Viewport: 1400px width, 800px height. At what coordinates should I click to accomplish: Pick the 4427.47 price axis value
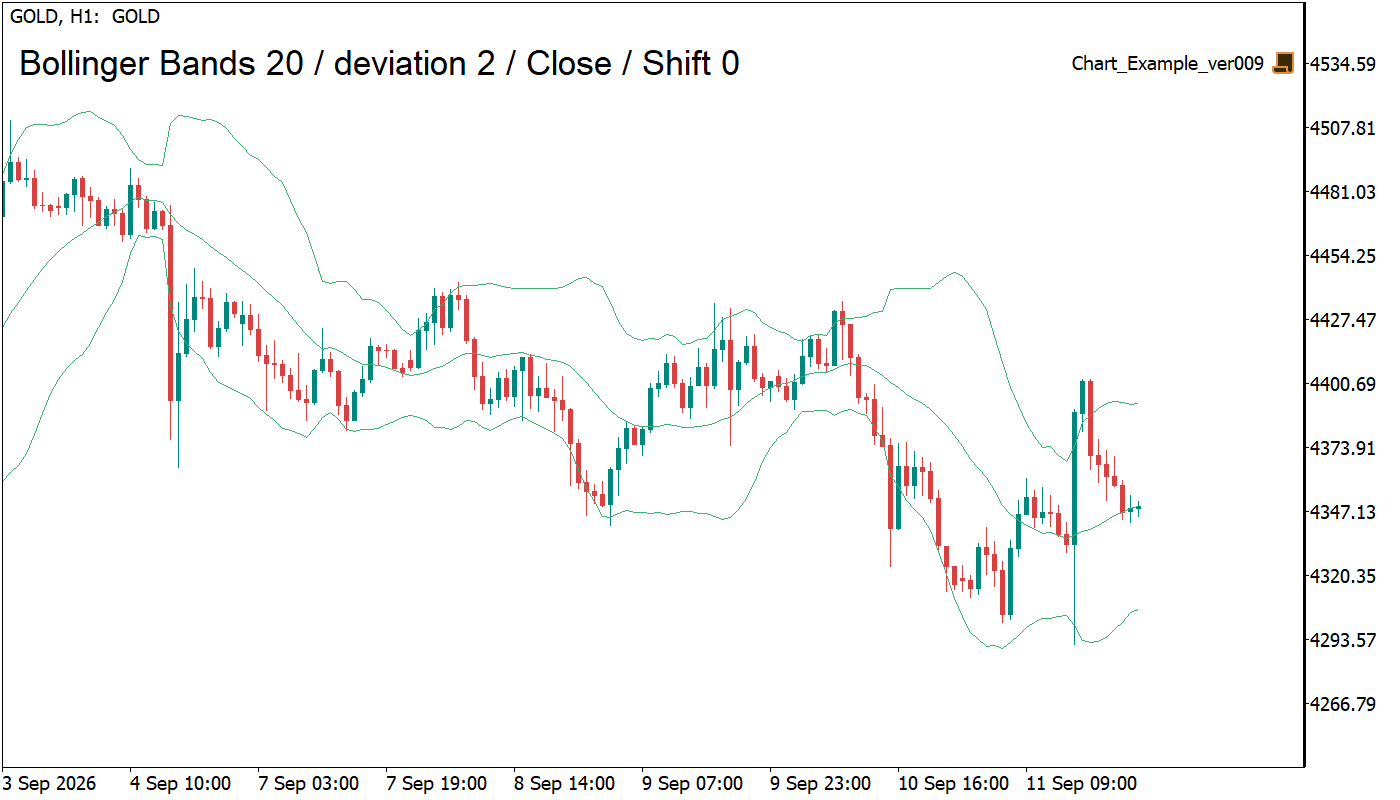pyautogui.click(x=1343, y=320)
